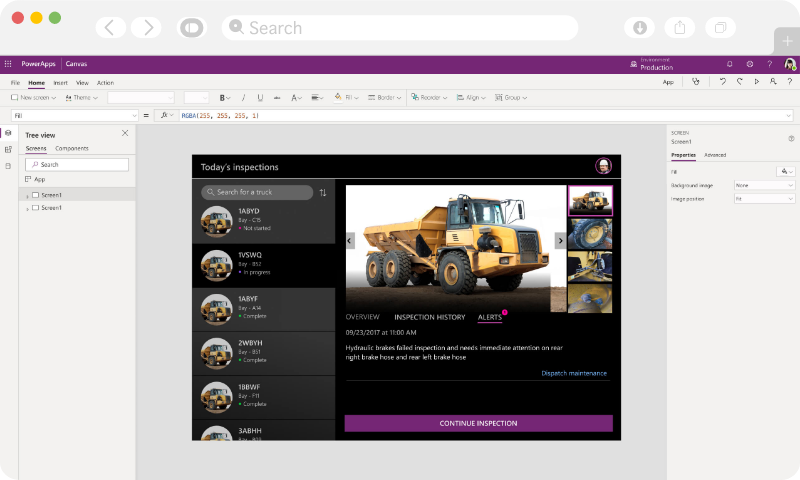The image size is (800, 480).
Task: Open the data sources icon in left rail
Action: coord(8,166)
